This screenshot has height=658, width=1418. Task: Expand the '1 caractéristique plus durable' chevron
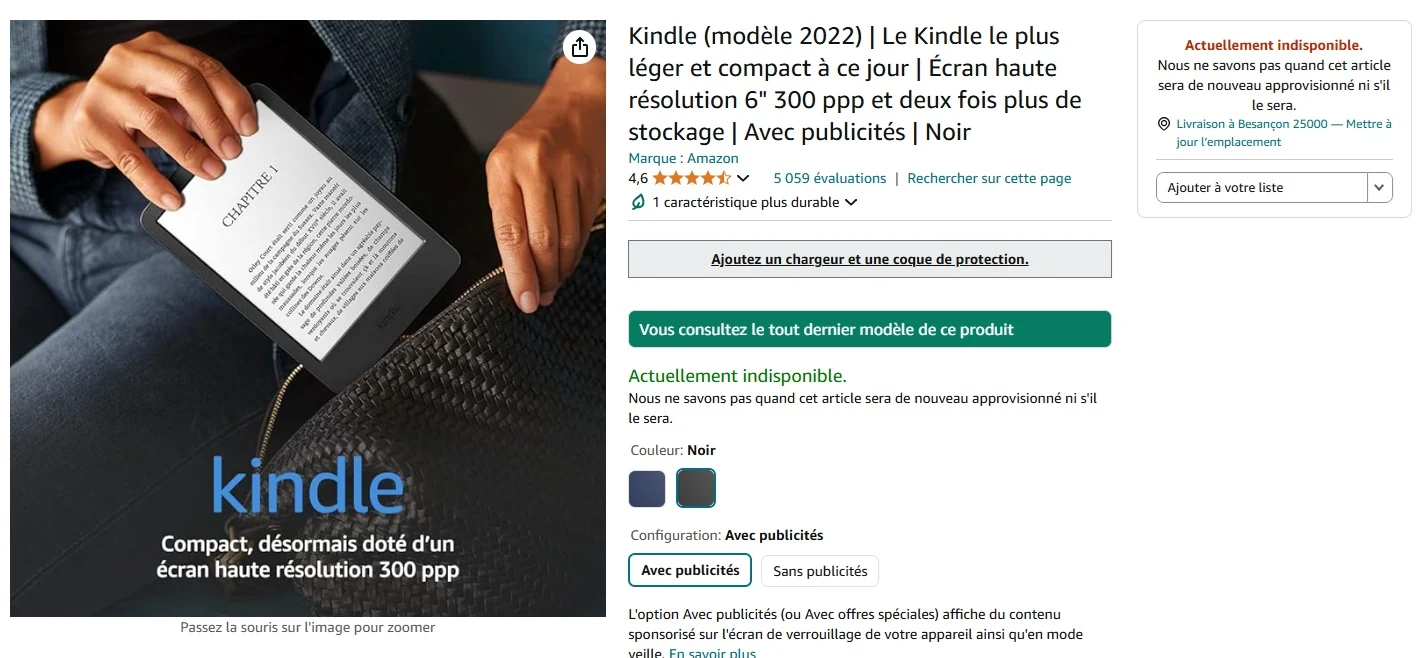point(851,202)
